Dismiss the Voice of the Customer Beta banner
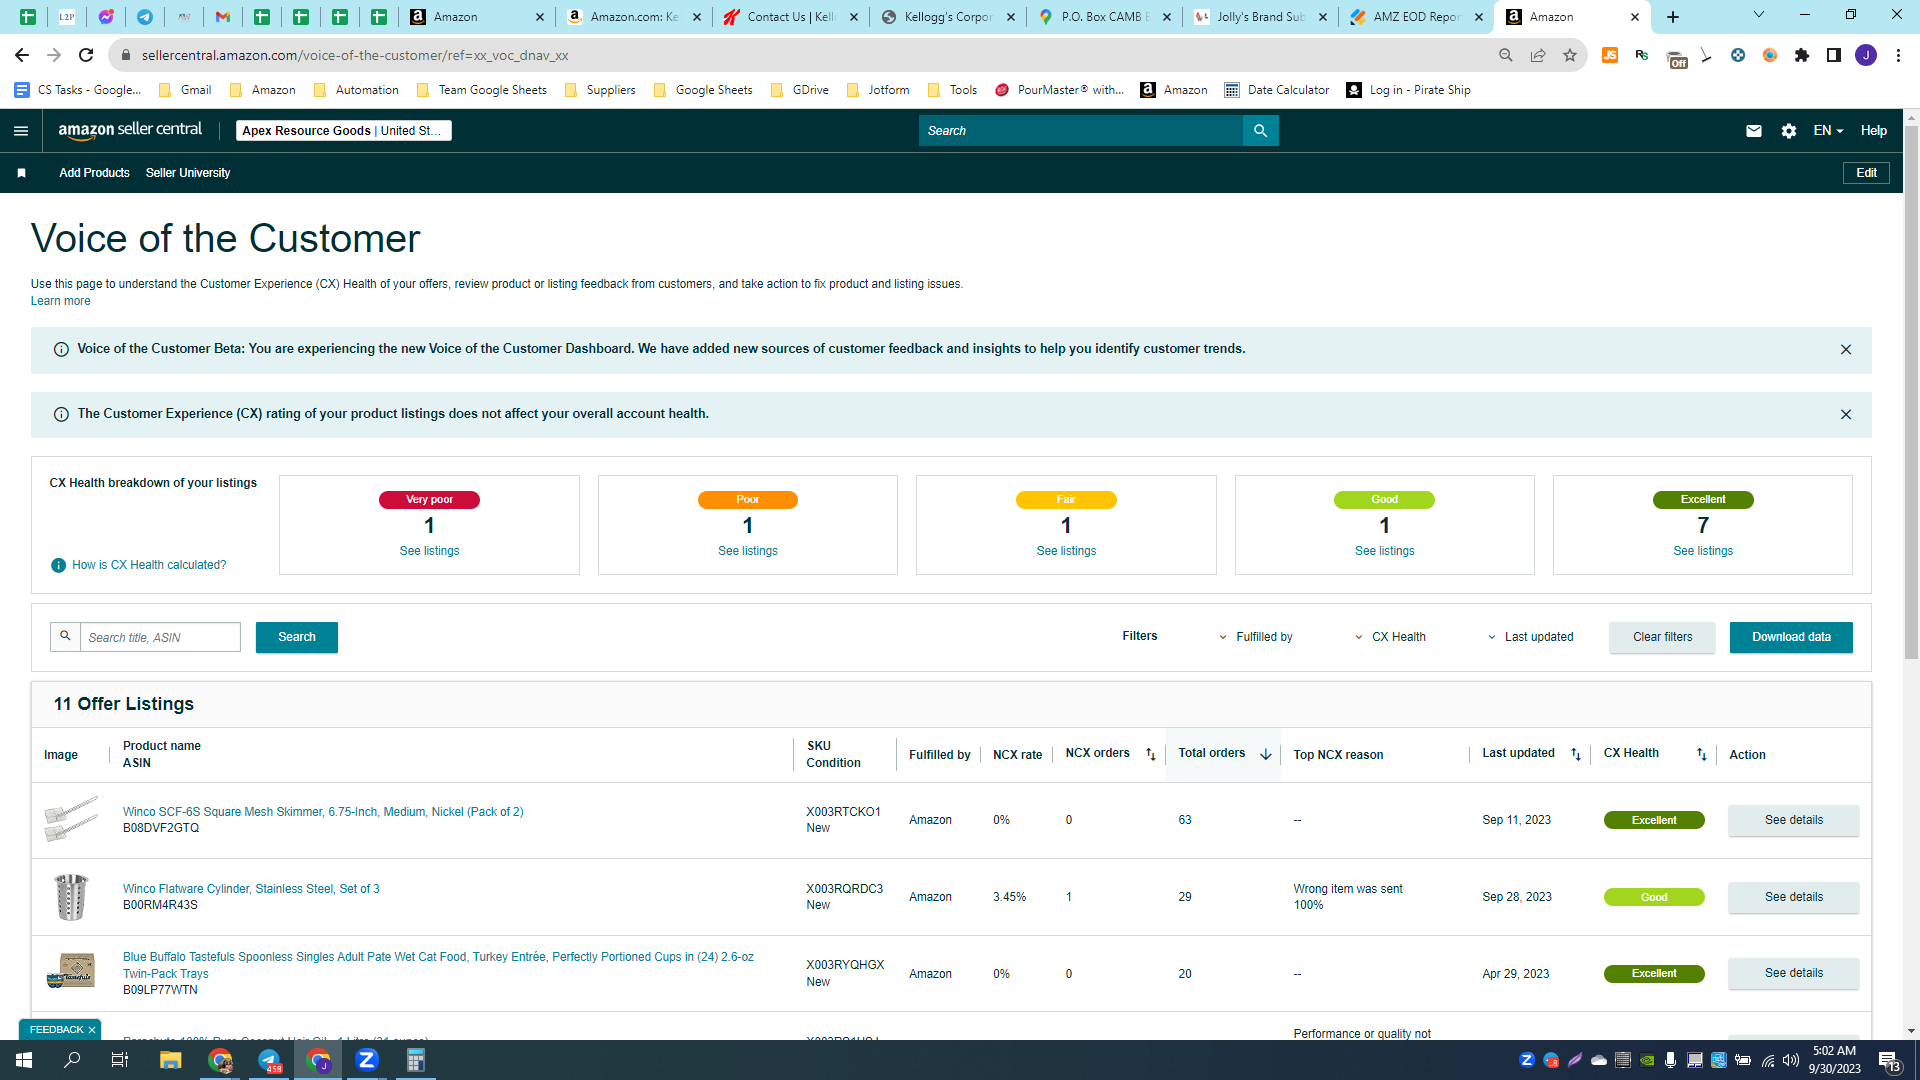The height and width of the screenshot is (1080, 1920). pos(1846,350)
